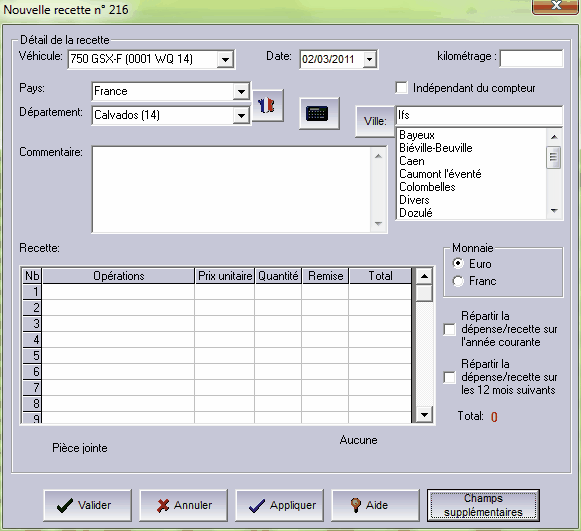Click the city list scroll down arrow
The image size is (581, 531).
click(x=554, y=211)
